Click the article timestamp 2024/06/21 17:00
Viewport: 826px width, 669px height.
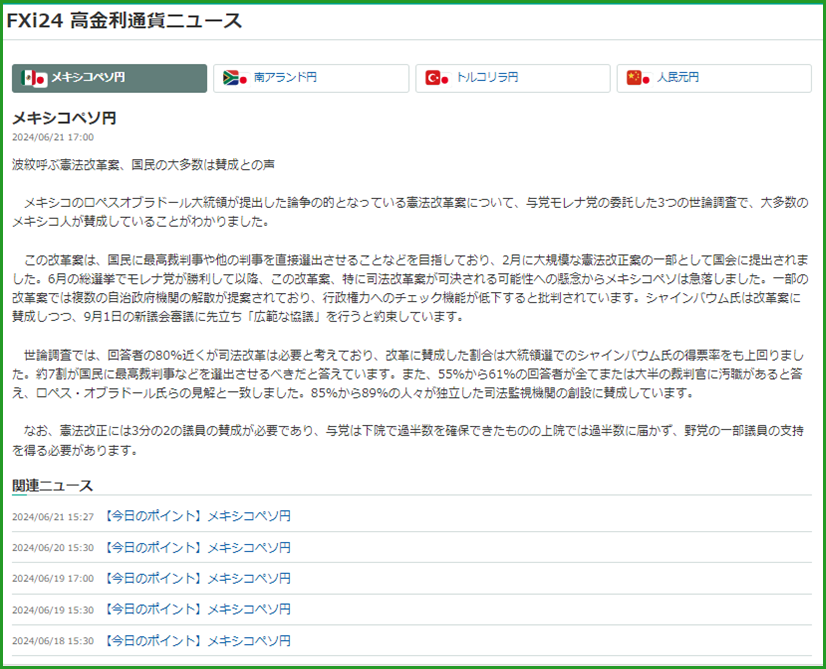coord(53,137)
